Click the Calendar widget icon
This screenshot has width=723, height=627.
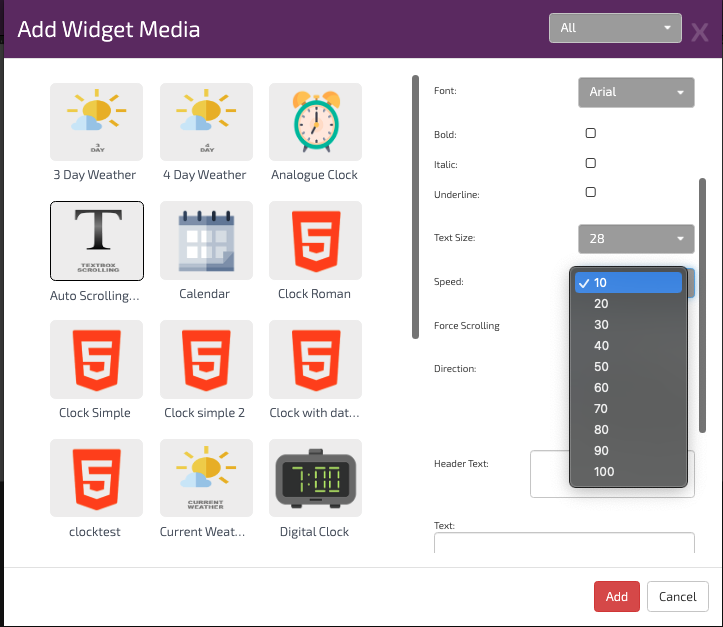206,241
